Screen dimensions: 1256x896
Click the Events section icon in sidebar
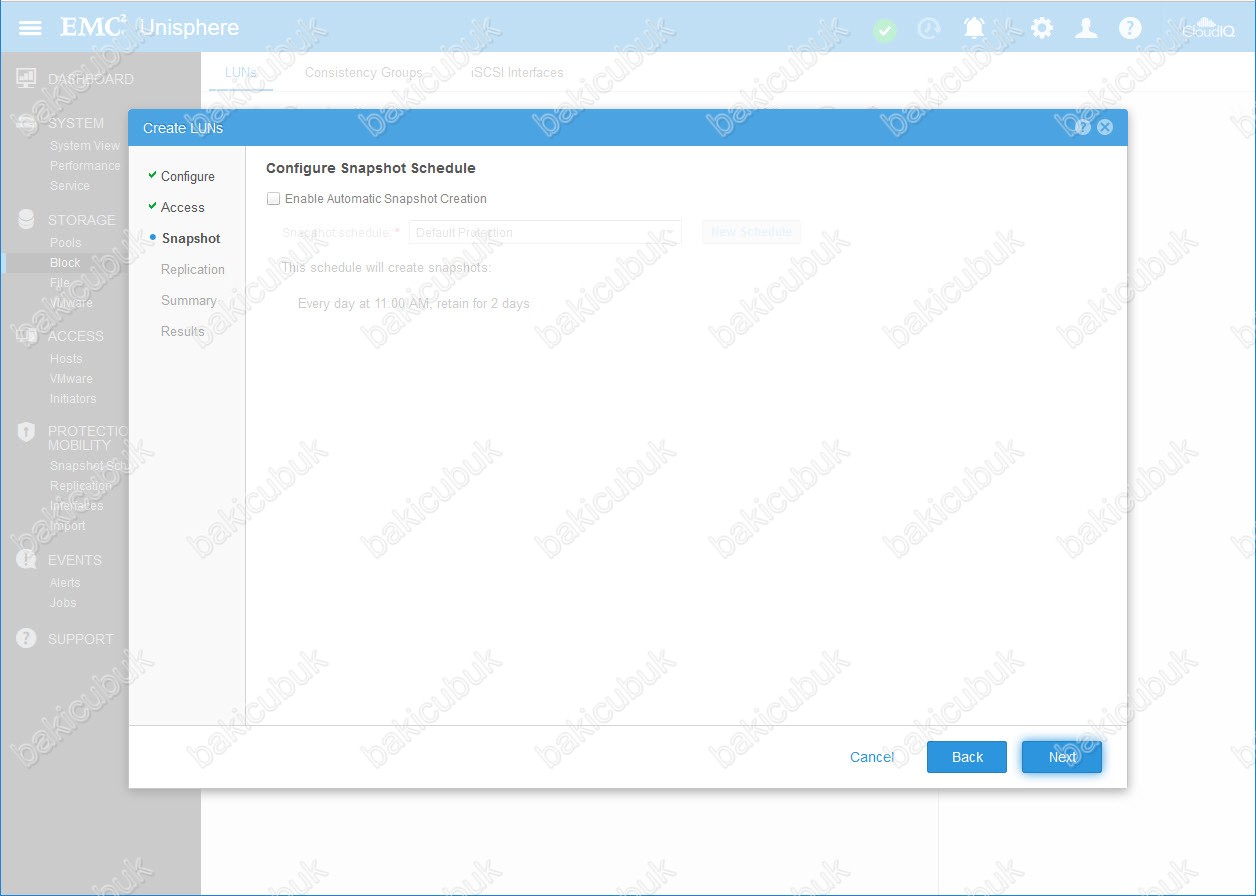(27, 560)
